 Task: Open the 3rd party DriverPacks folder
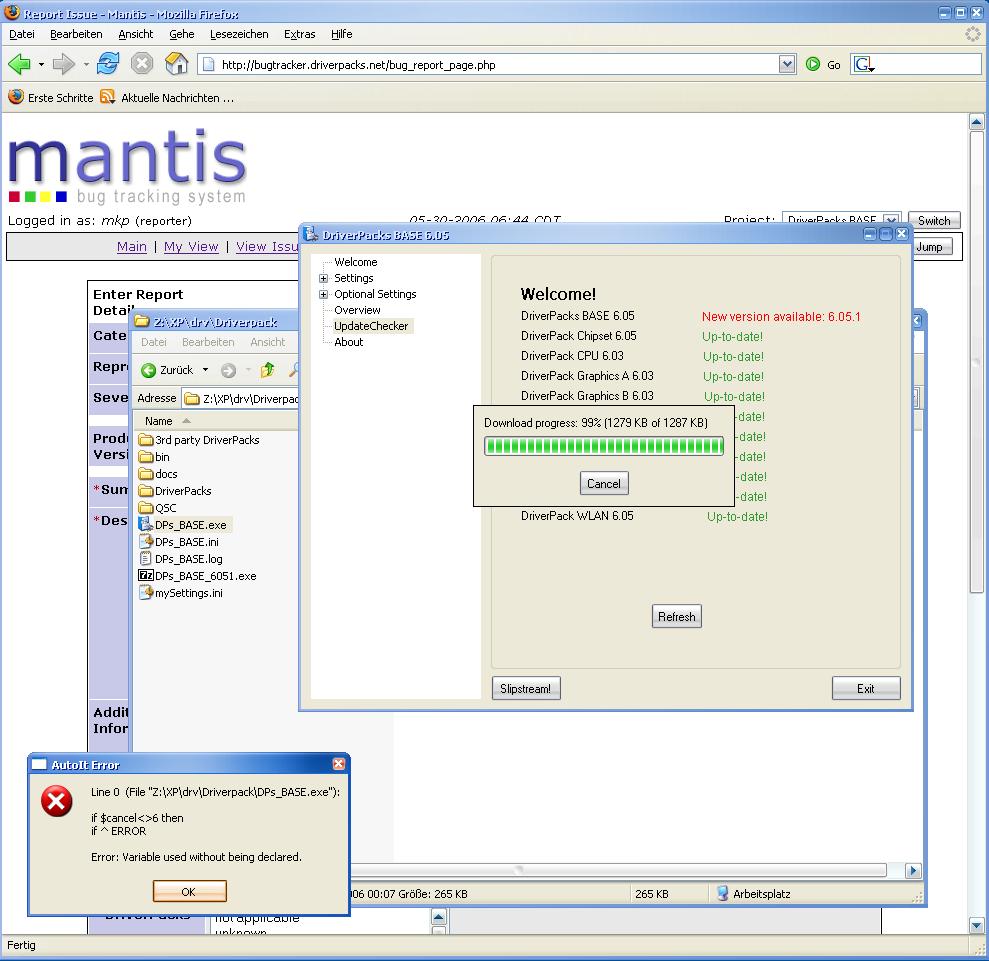206,440
